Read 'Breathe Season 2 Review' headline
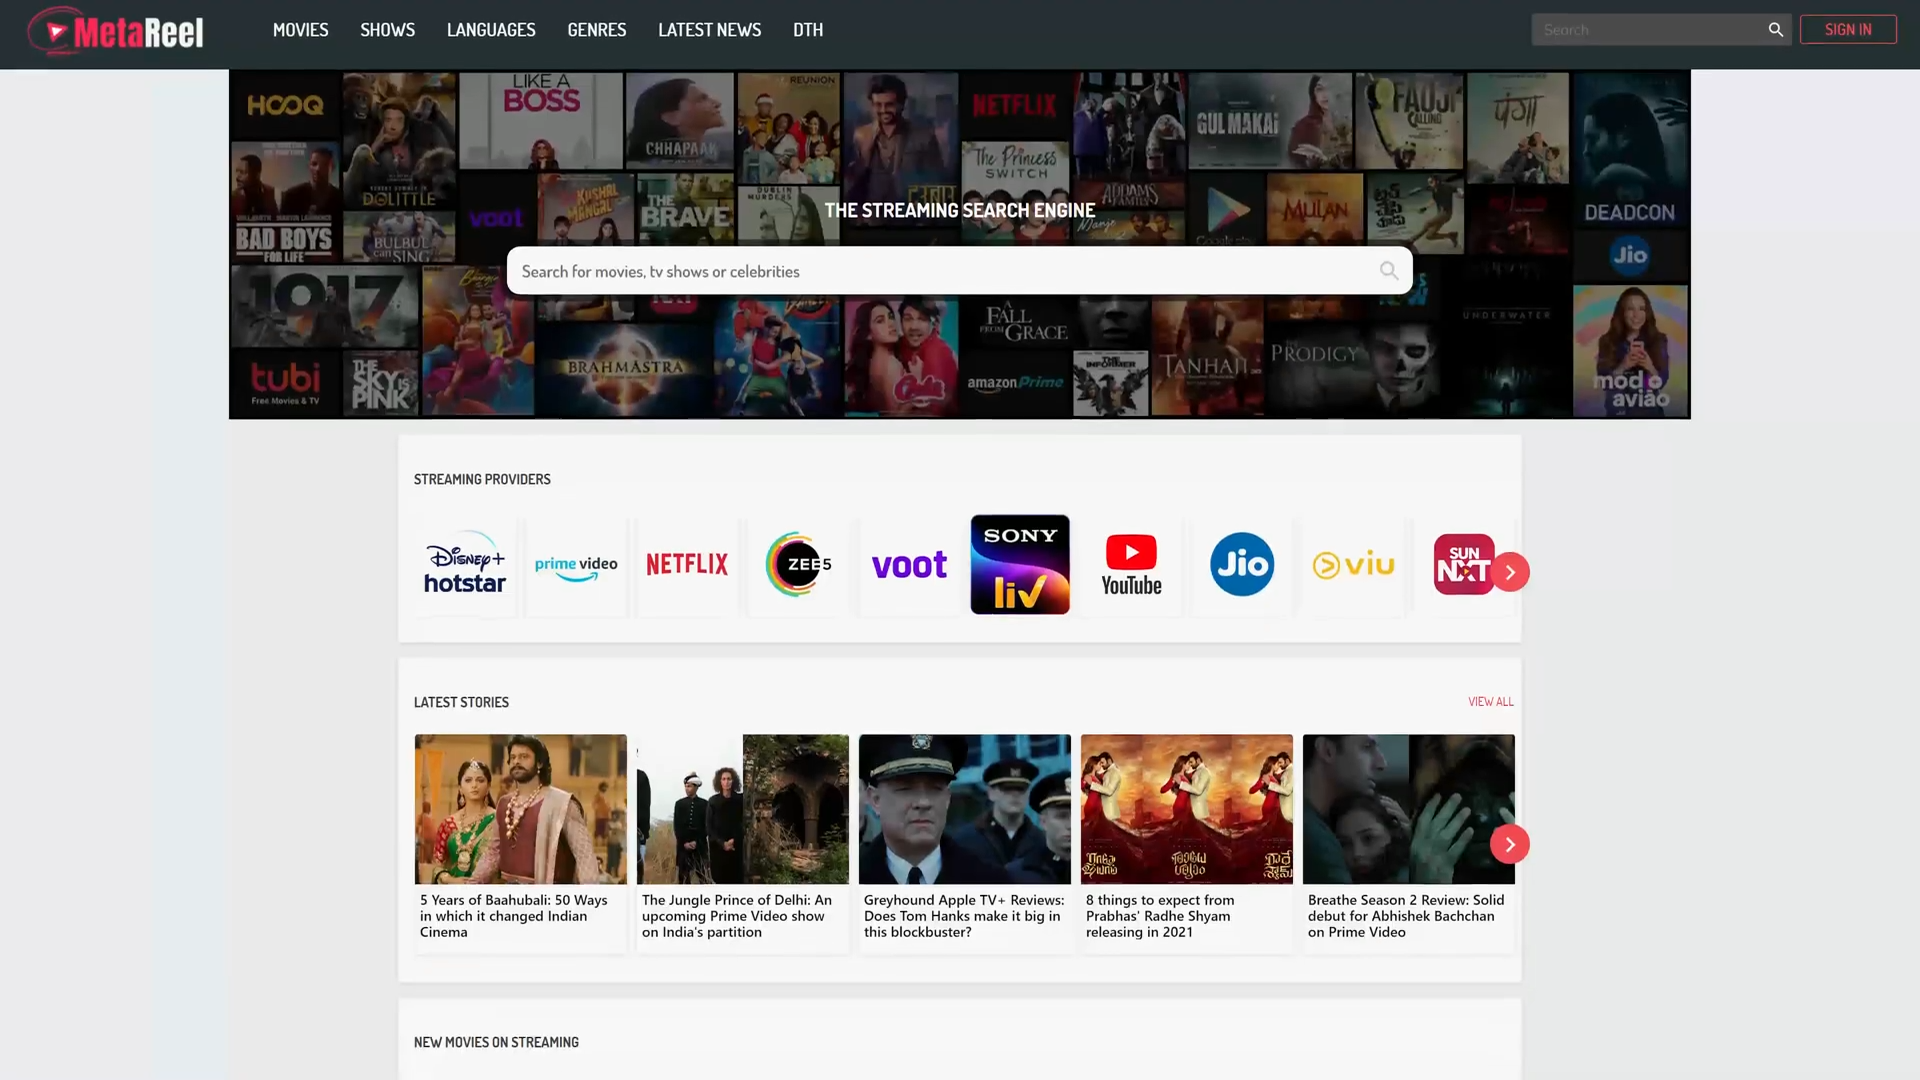This screenshot has height=1080, width=1920. tap(1406, 916)
